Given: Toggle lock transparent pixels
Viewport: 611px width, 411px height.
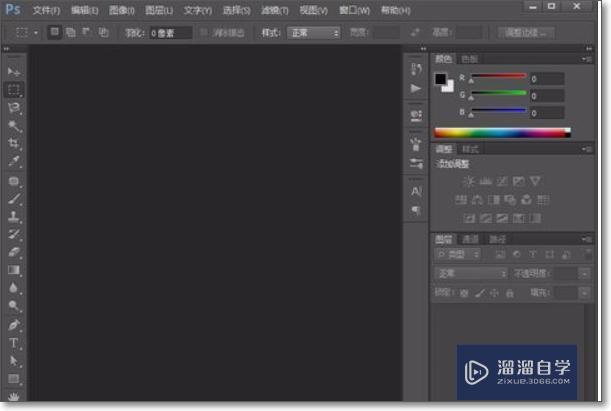Looking at the screenshot, I should coord(464,293).
